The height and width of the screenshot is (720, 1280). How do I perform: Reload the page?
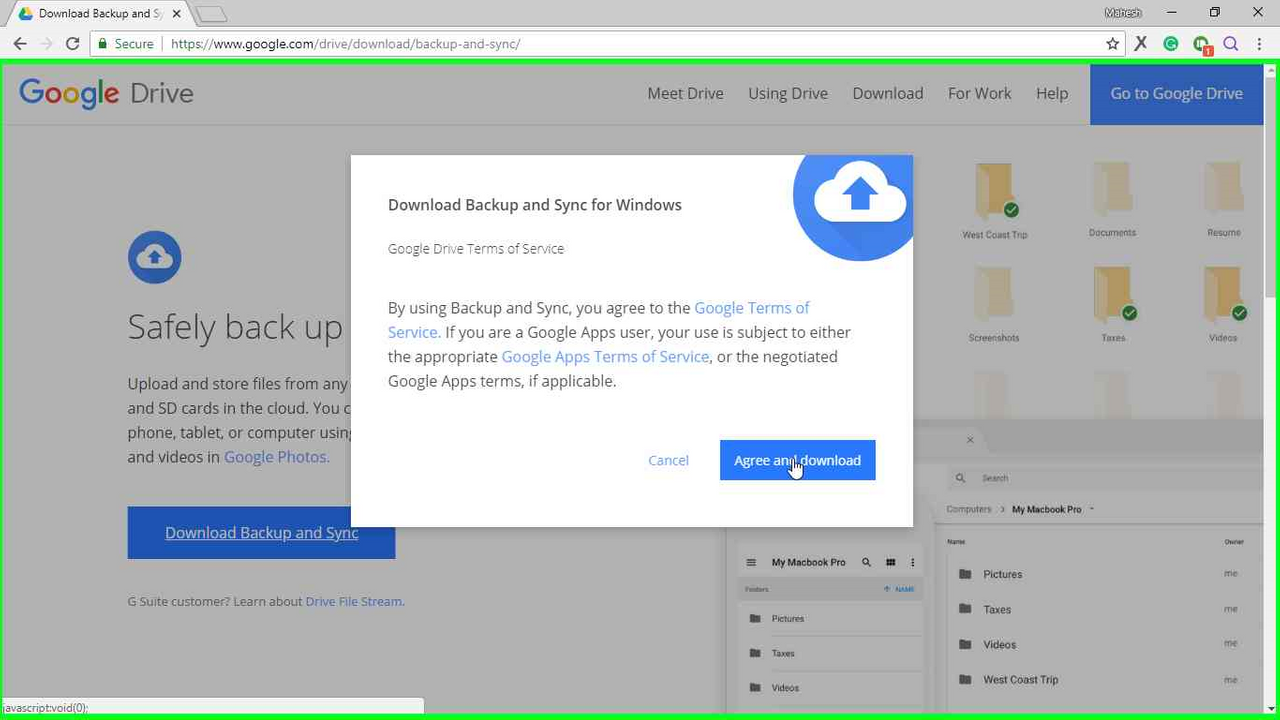coord(72,44)
